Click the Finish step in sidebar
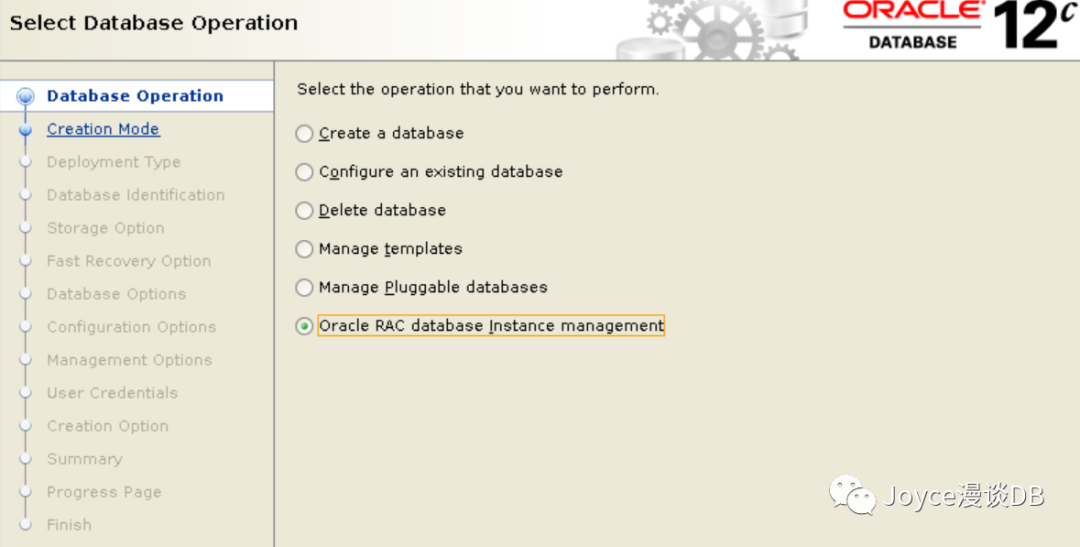Screen dimensions: 1080x547 tap(69, 525)
